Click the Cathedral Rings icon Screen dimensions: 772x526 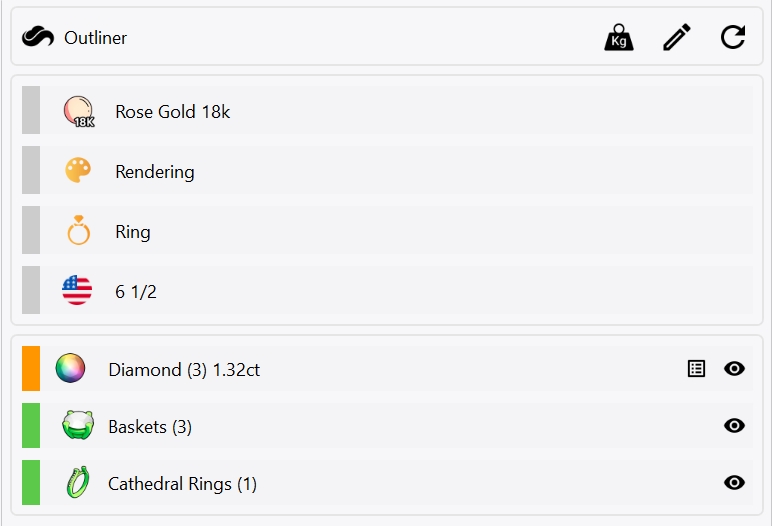[x=77, y=484]
